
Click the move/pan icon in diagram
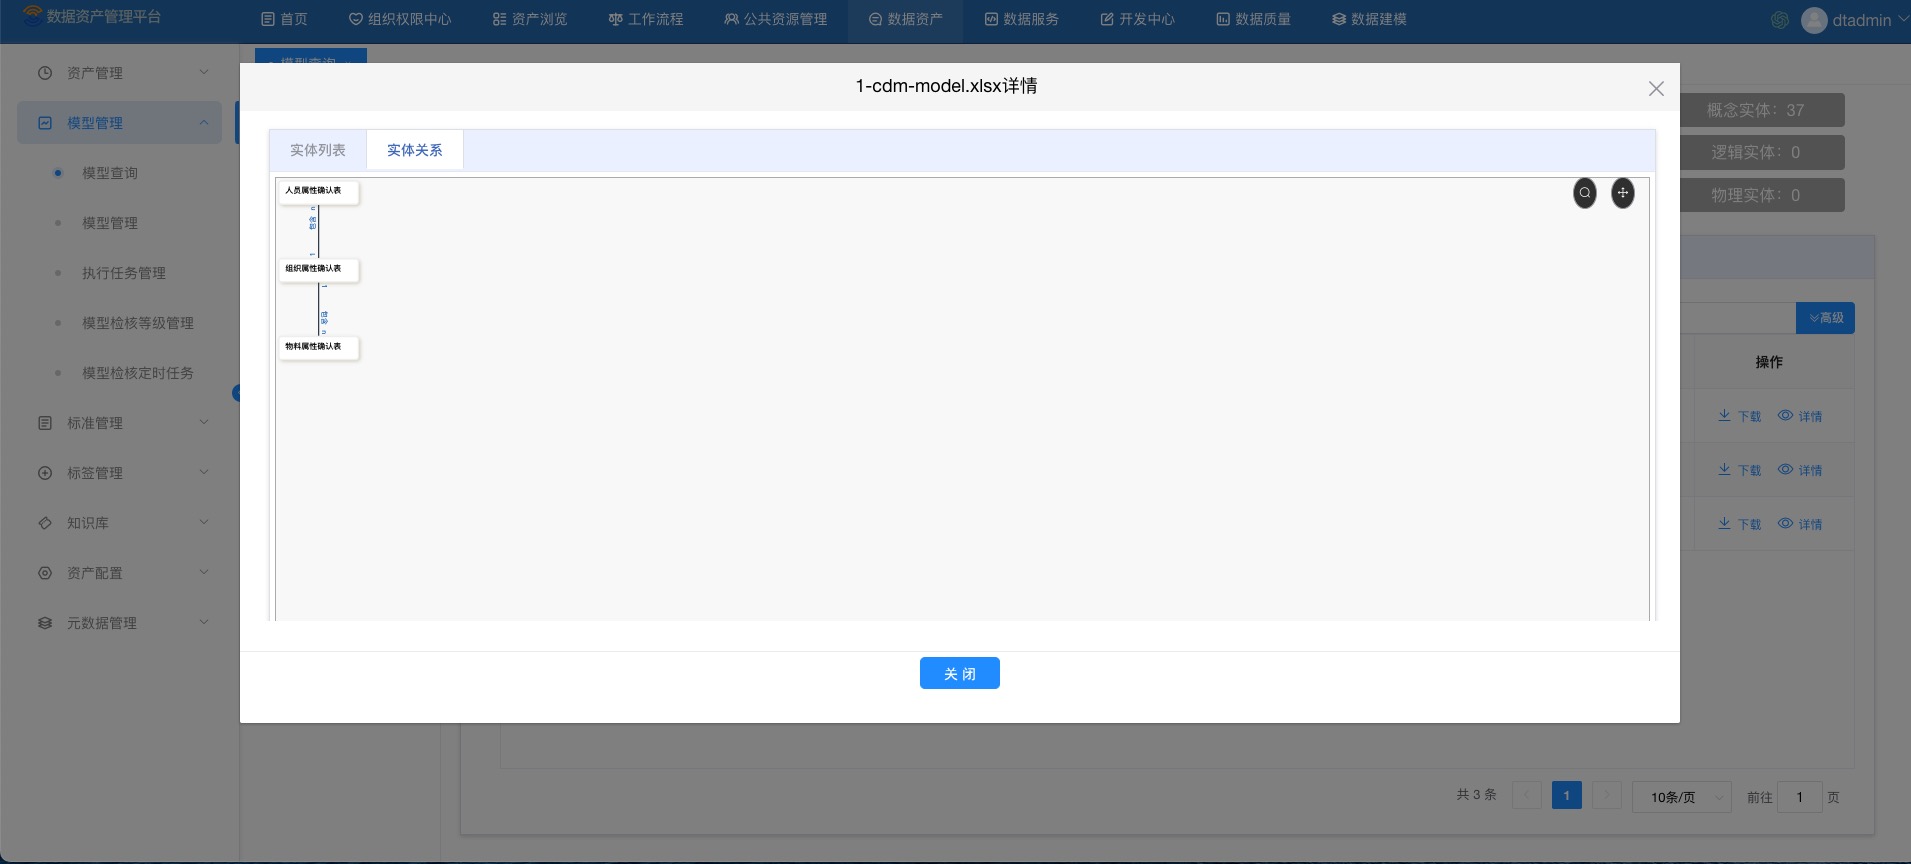click(1622, 193)
